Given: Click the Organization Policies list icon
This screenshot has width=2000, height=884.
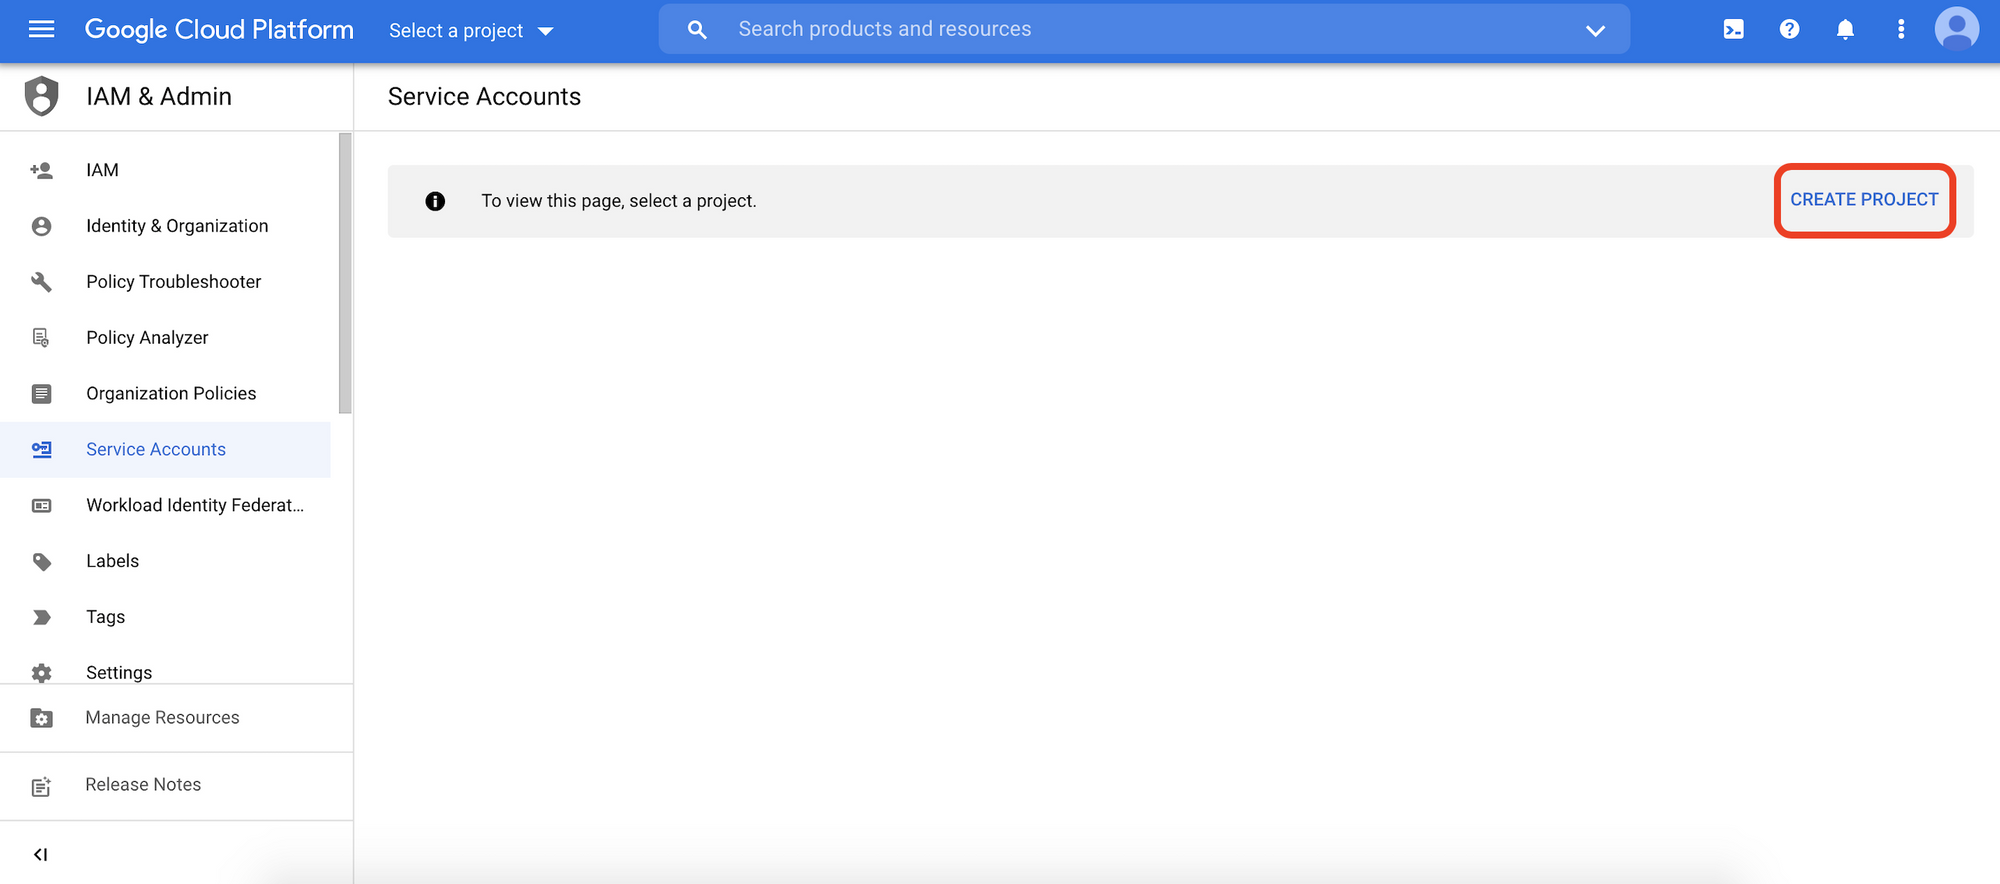Looking at the screenshot, I should [41, 394].
